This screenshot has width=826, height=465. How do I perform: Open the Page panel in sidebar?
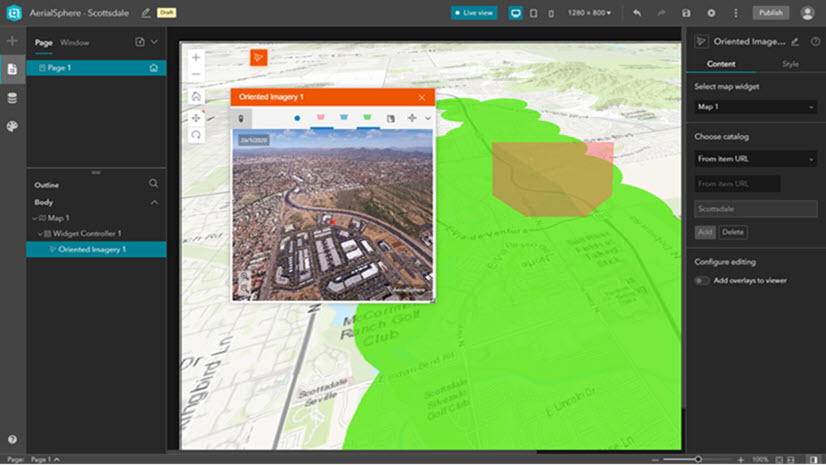12,69
